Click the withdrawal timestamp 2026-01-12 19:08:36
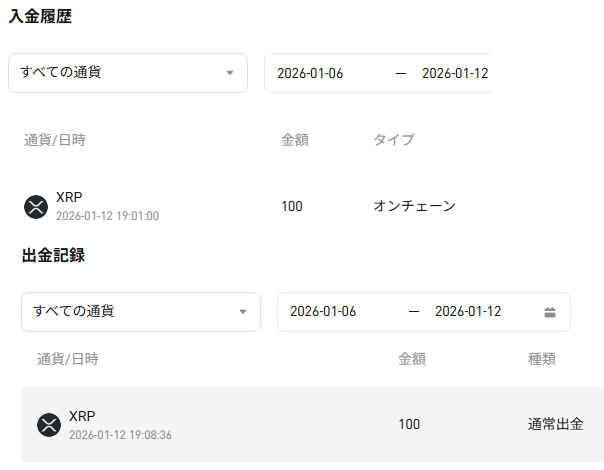 (x=120, y=435)
